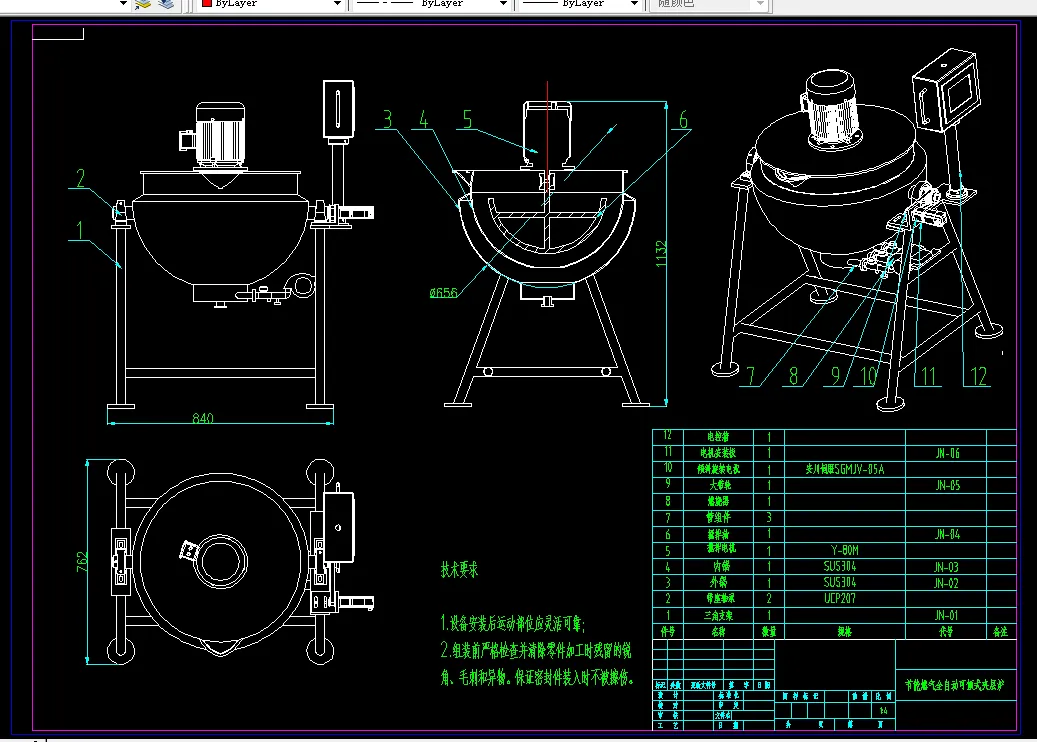
Task: Click balloon number 8 under the isometric view
Action: pos(793,376)
